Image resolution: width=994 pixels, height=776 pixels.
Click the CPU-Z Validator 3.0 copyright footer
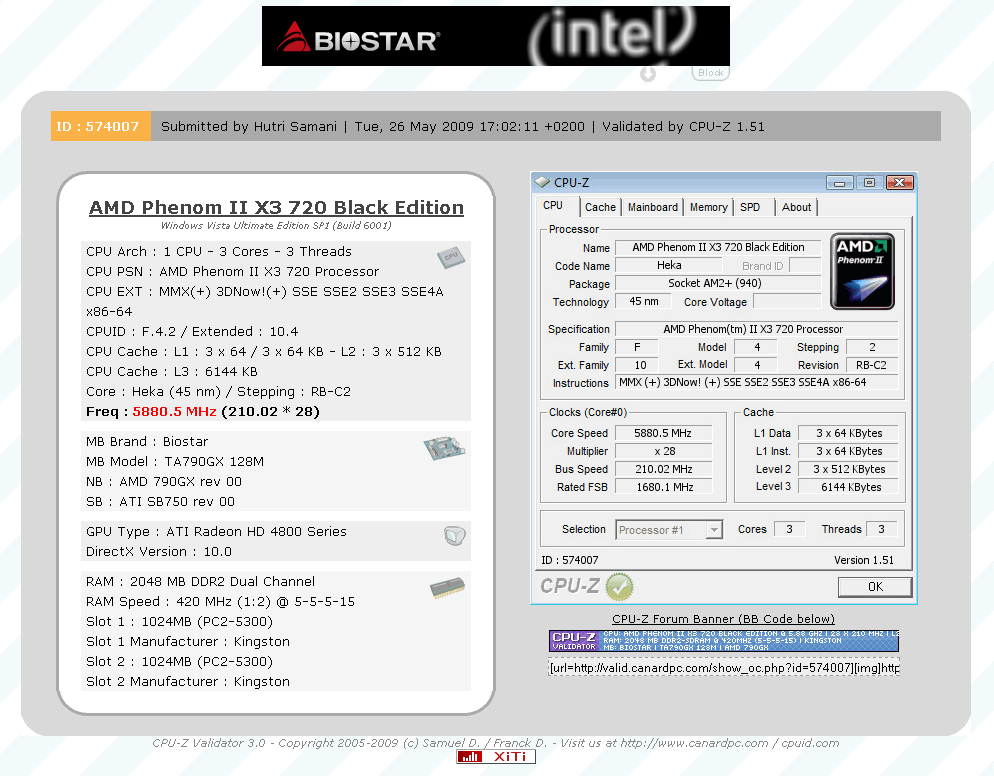pos(496,742)
